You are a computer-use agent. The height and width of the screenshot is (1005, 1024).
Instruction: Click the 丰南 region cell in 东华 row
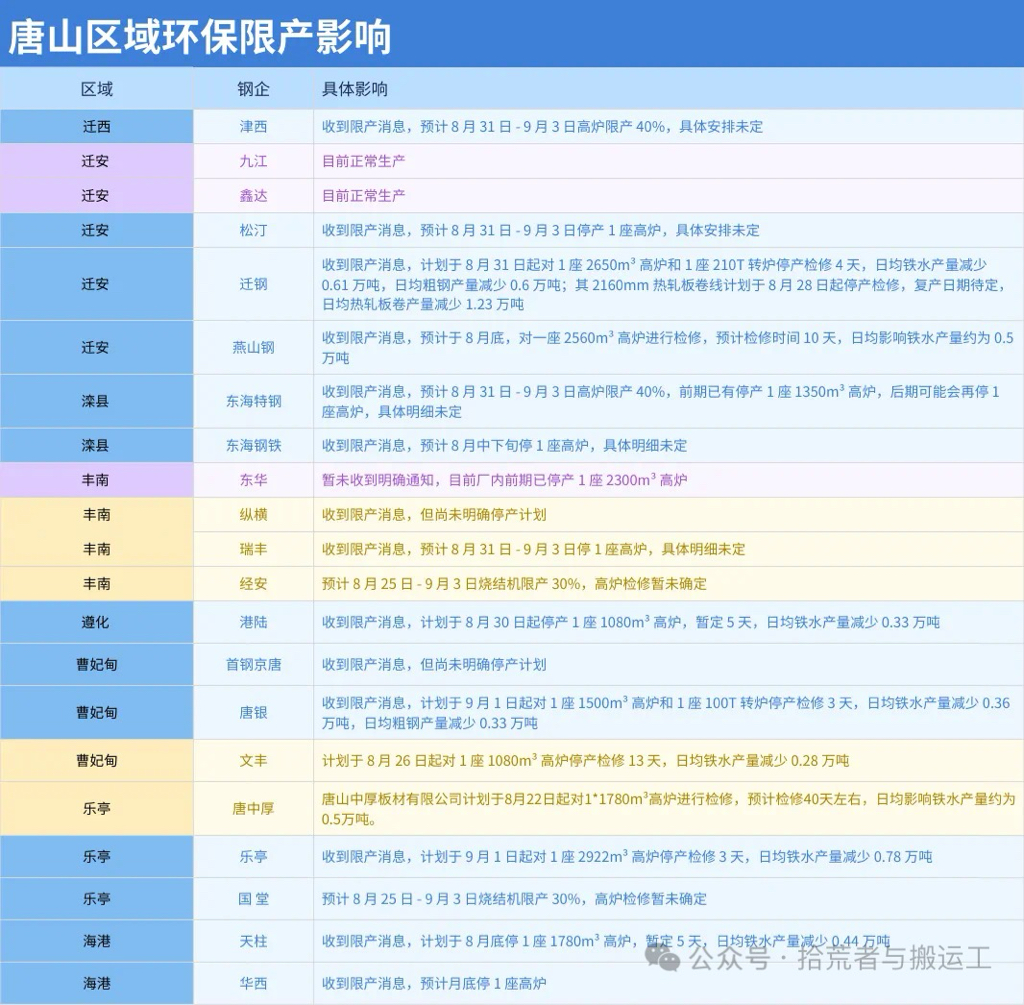point(97,480)
